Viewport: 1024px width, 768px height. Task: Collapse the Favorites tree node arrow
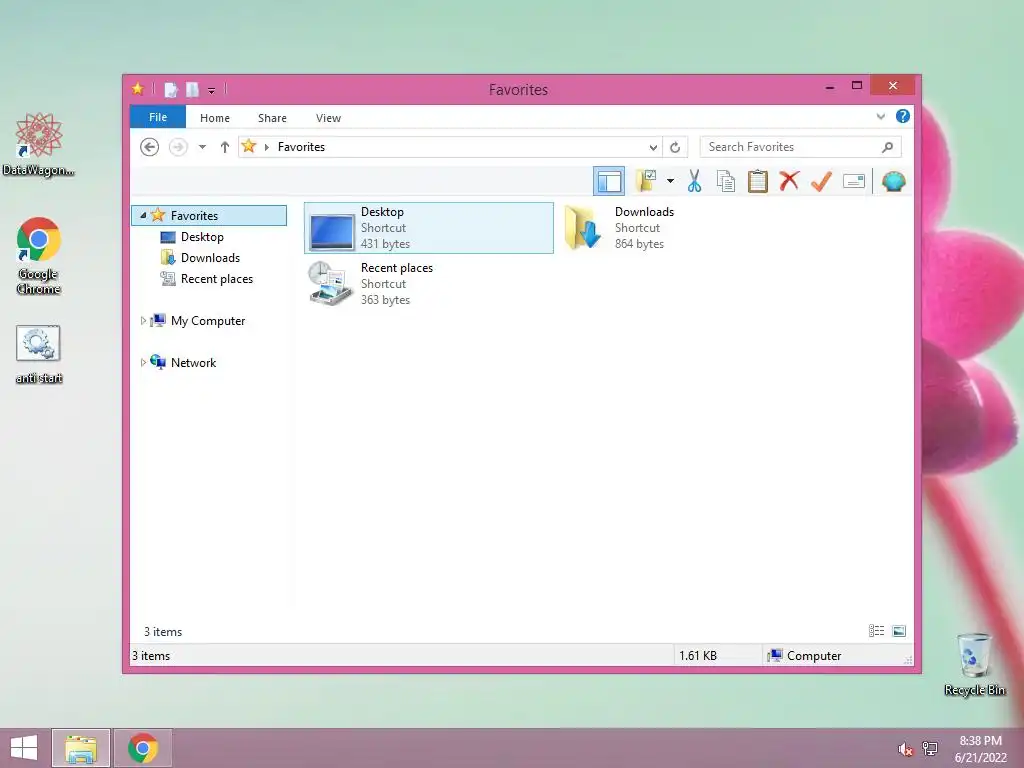tap(143, 215)
